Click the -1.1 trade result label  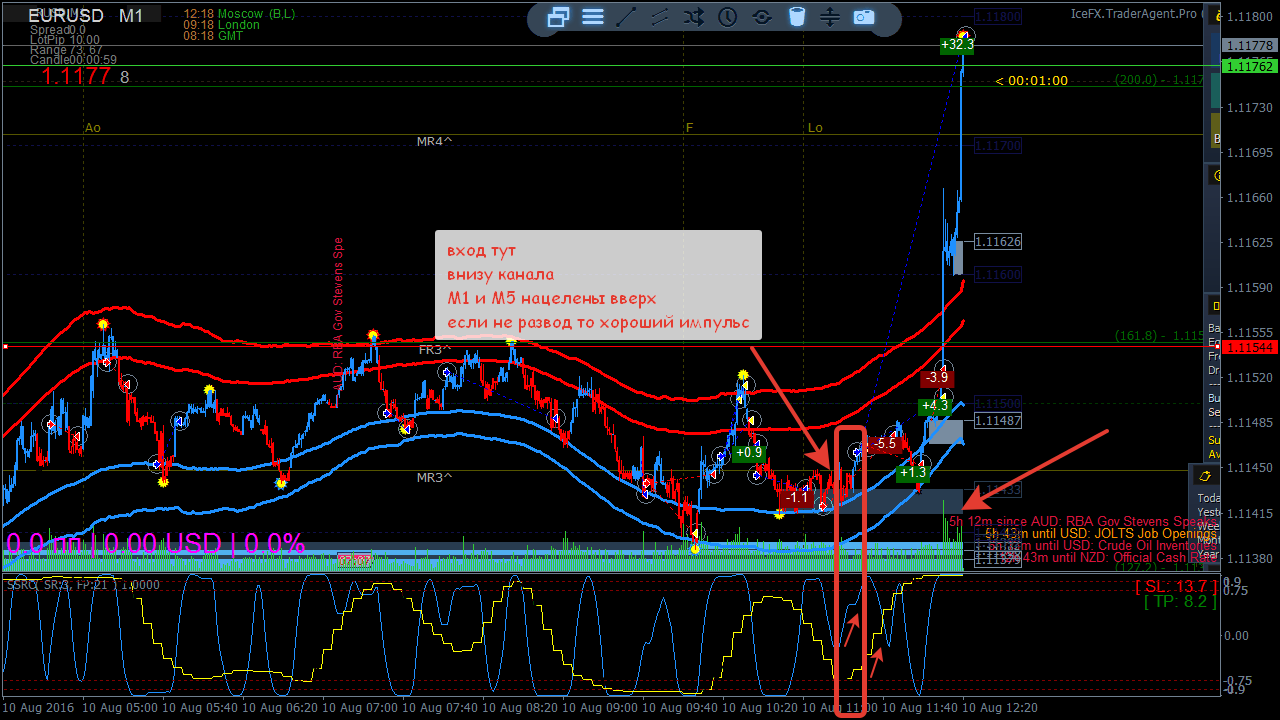pyautogui.click(x=797, y=497)
